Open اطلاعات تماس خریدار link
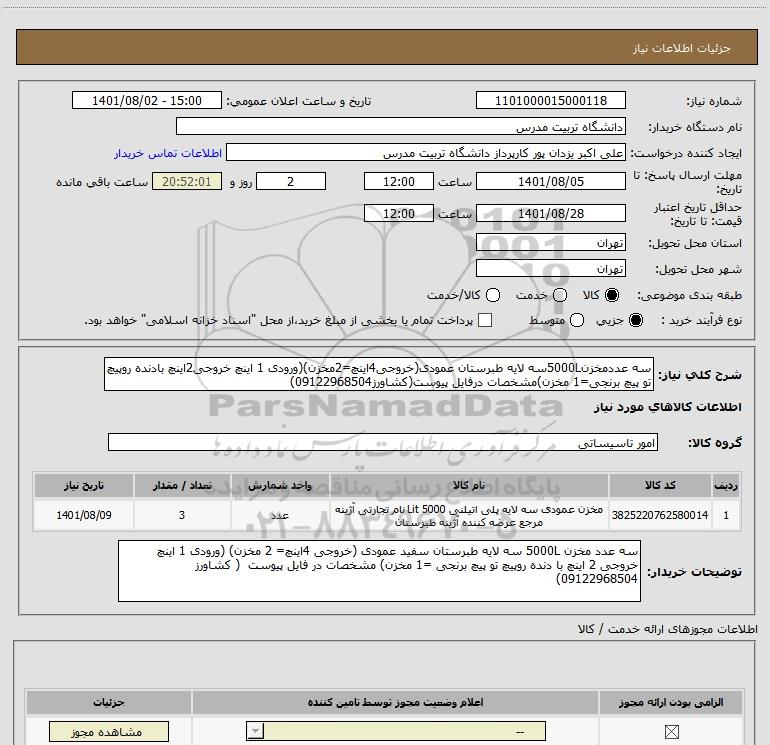770x745 pixels. click(x=168, y=153)
